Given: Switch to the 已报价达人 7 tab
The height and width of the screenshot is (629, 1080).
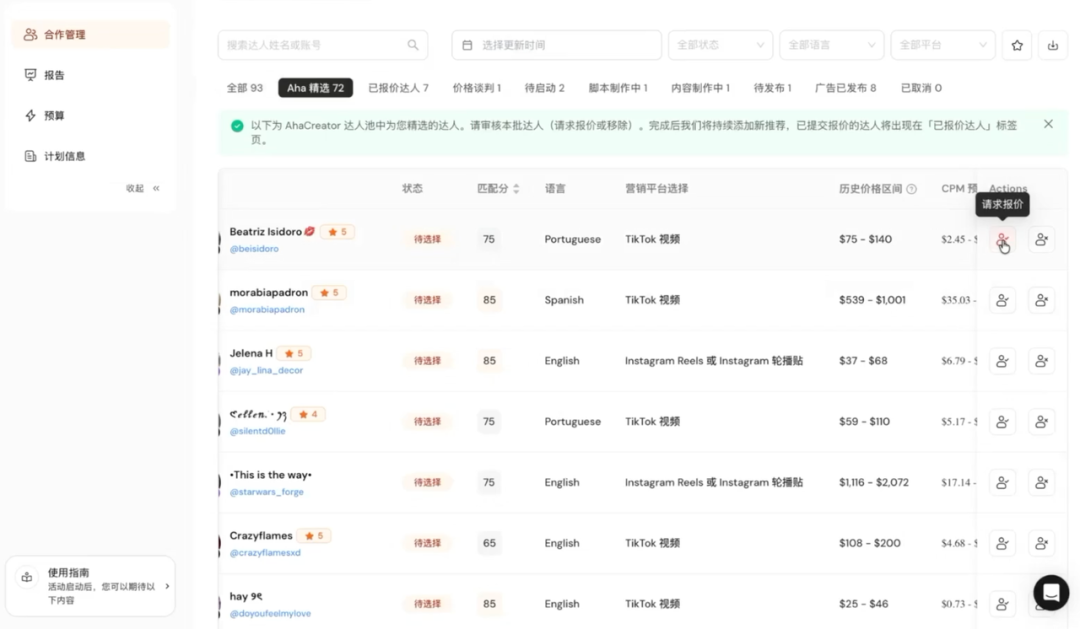Looking at the screenshot, I should coord(398,88).
